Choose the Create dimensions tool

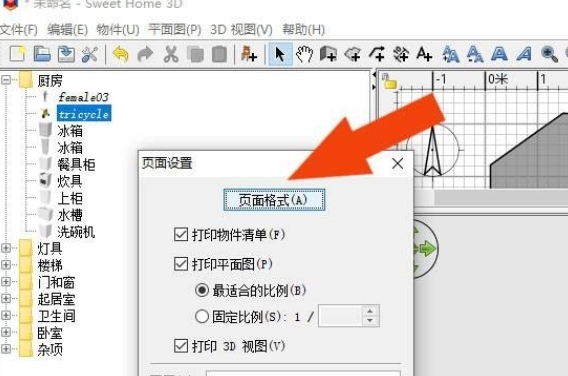[x=401, y=54]
